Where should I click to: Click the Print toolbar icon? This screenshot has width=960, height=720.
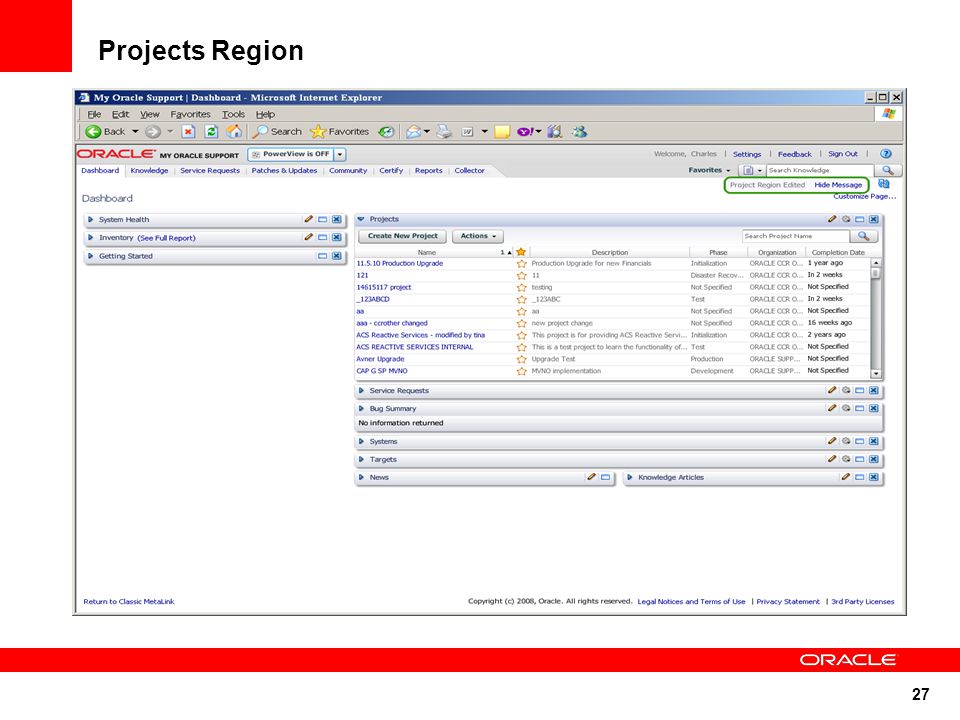pos(444,132)
